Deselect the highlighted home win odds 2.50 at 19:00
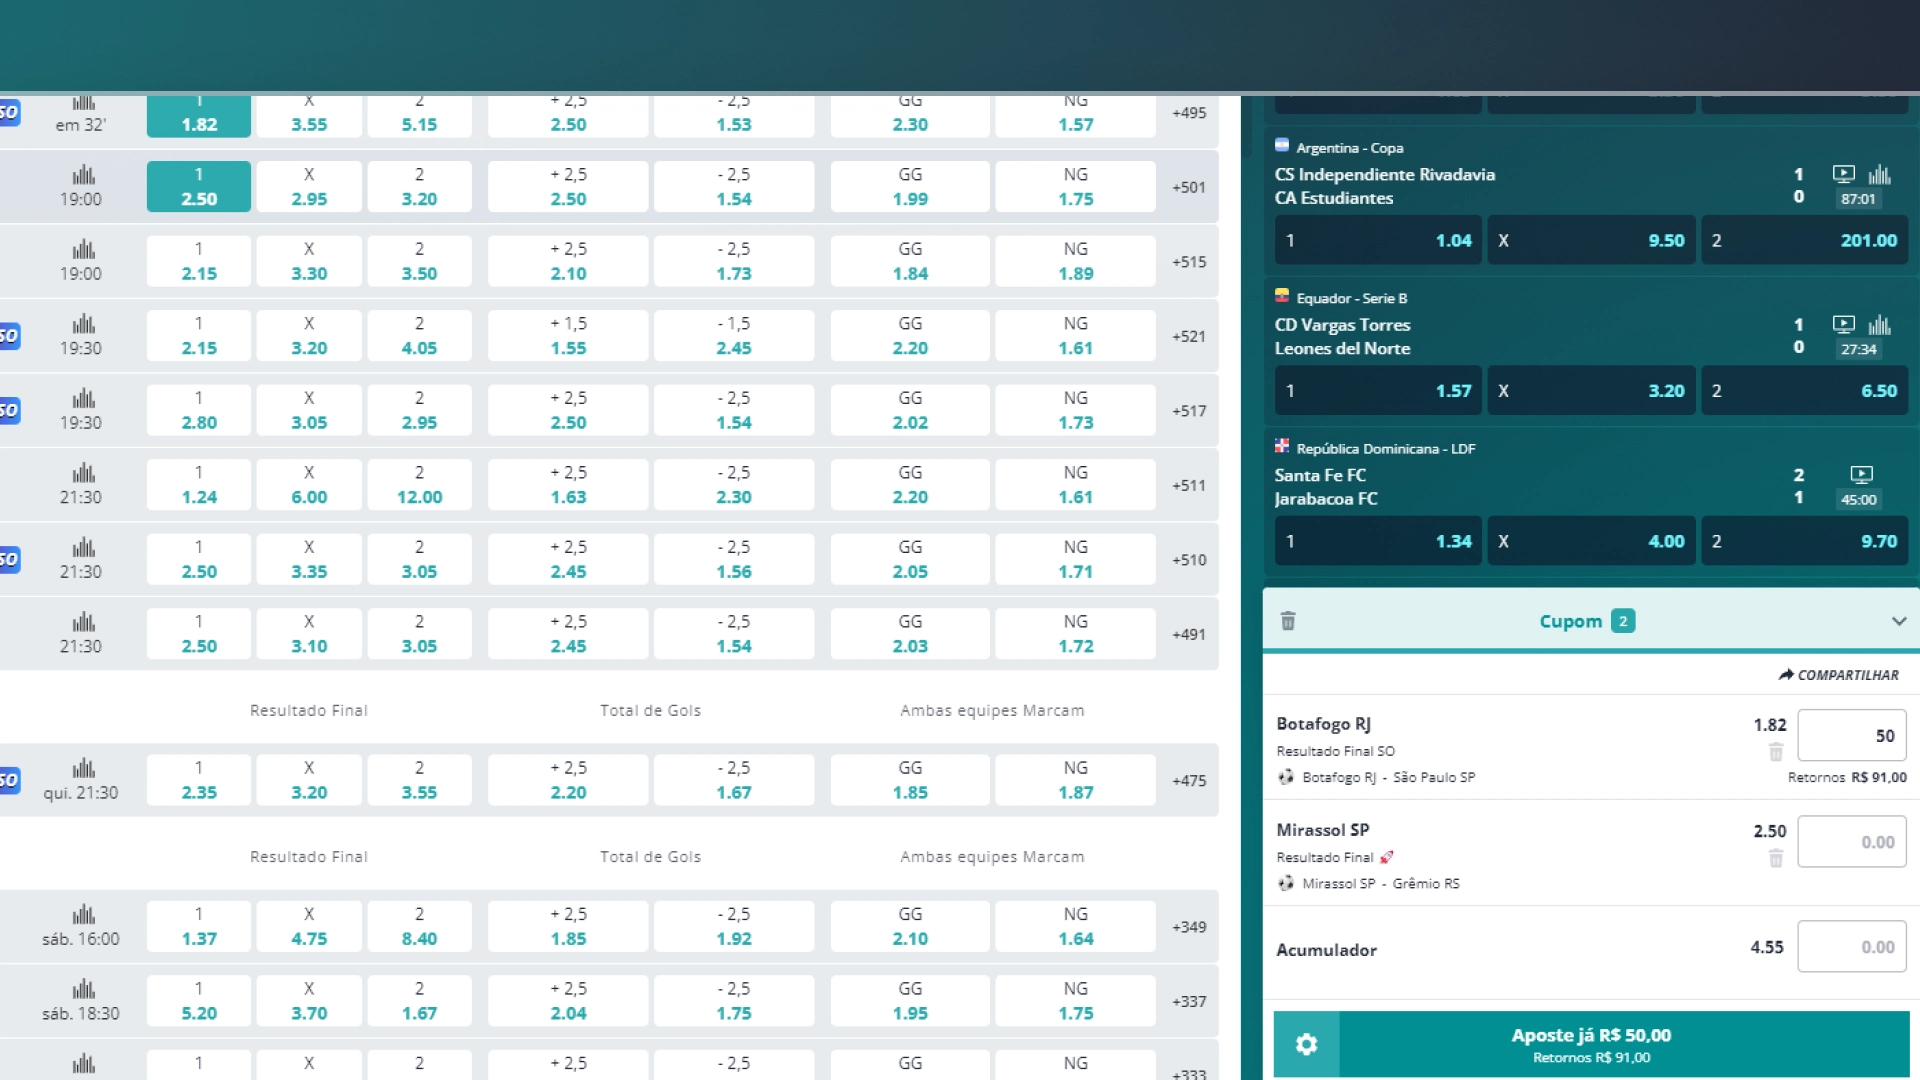This screenshot has height=1080, width=1920. pyautogui.click(x=199, y=187)
